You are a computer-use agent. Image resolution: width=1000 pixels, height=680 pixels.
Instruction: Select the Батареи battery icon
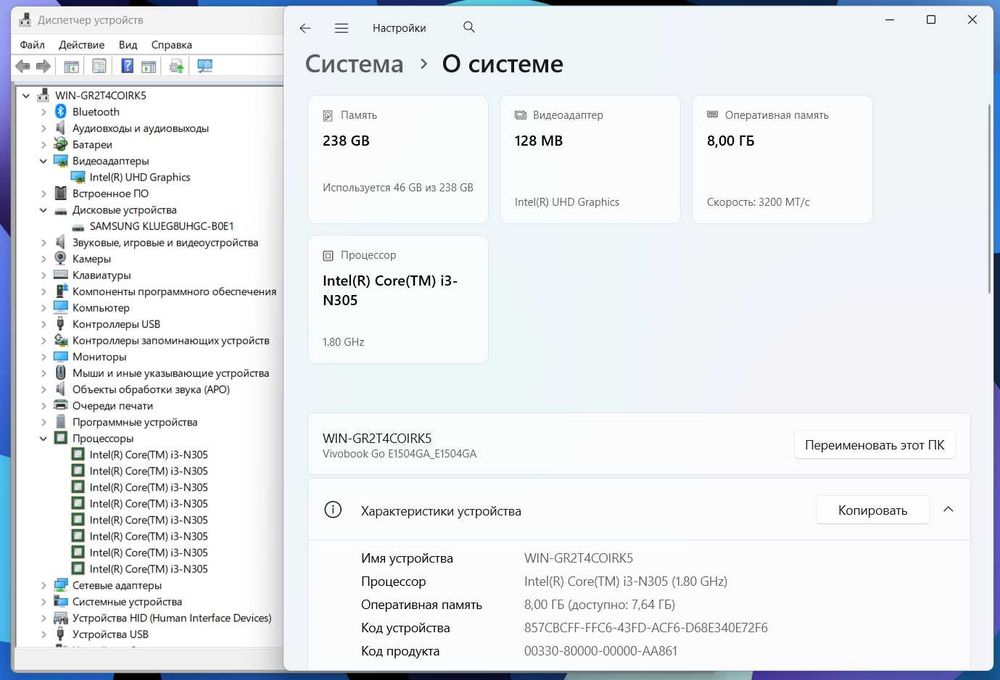pos(61,145)
